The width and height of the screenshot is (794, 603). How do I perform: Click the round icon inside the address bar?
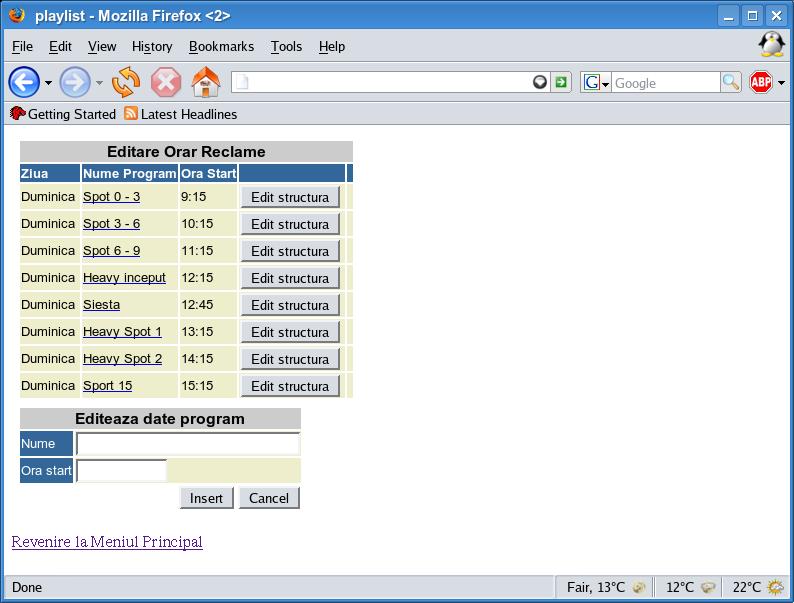540,82
